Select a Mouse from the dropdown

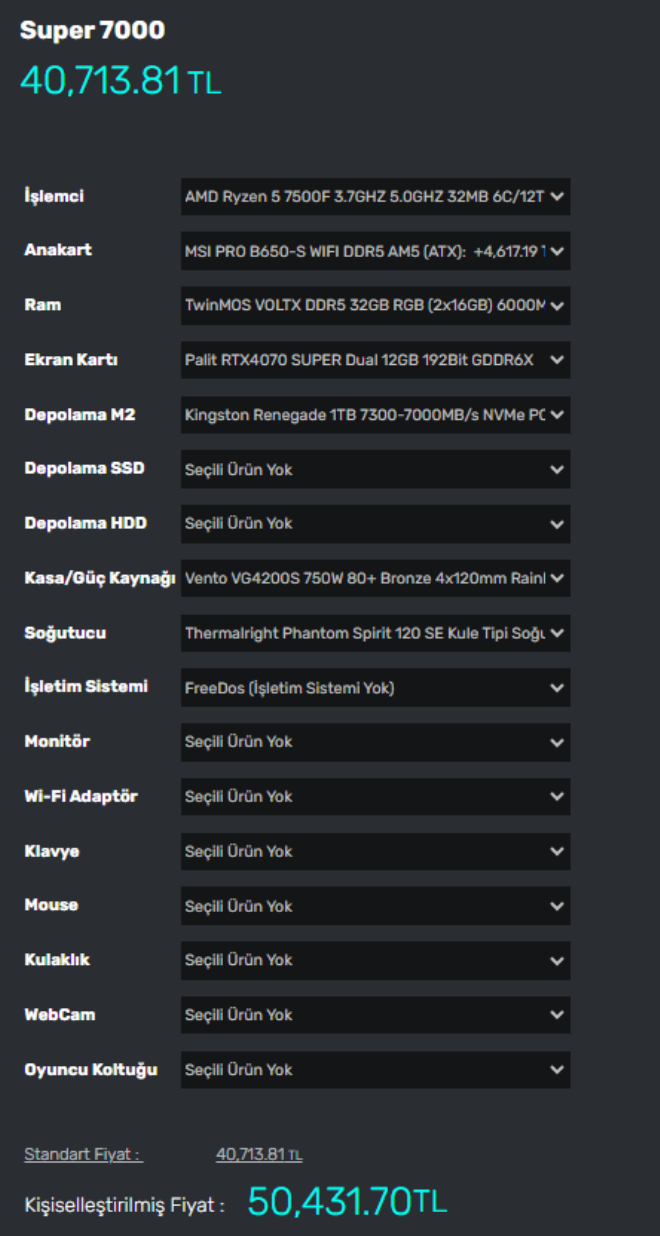pyautogui.click(x=375, y=906)
